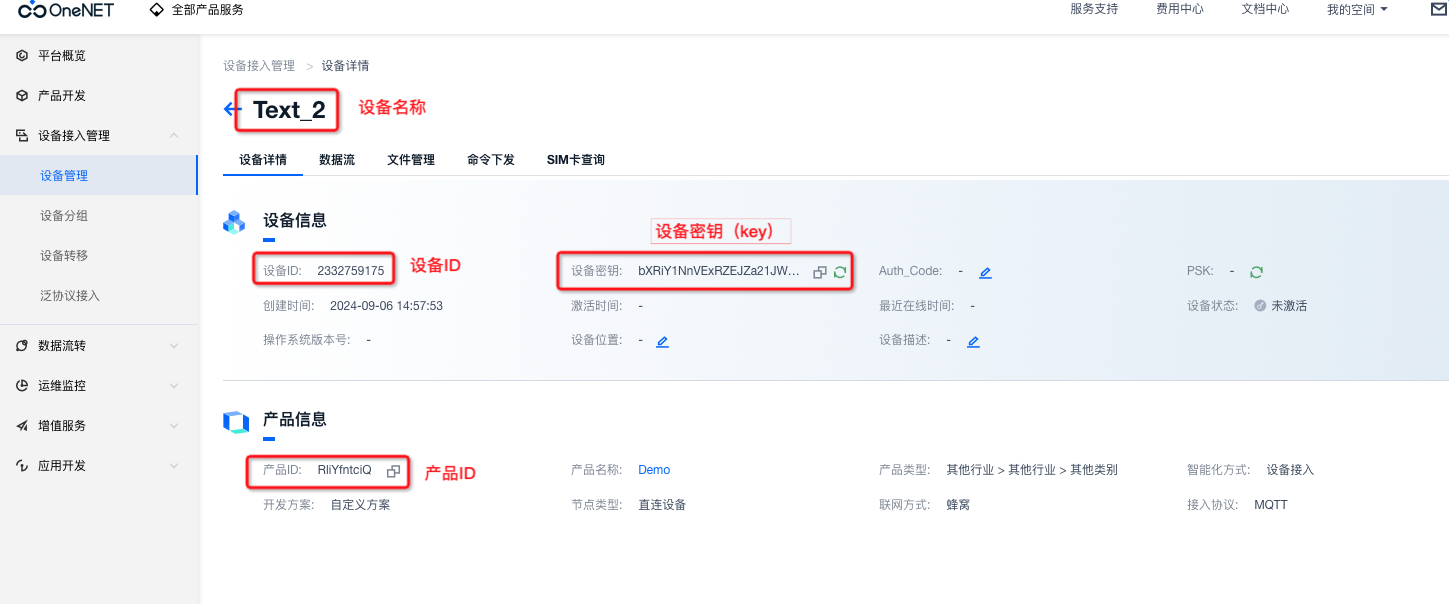Open the Demo product link
This screenshot has height=604, width=1449.
[654, 470]
